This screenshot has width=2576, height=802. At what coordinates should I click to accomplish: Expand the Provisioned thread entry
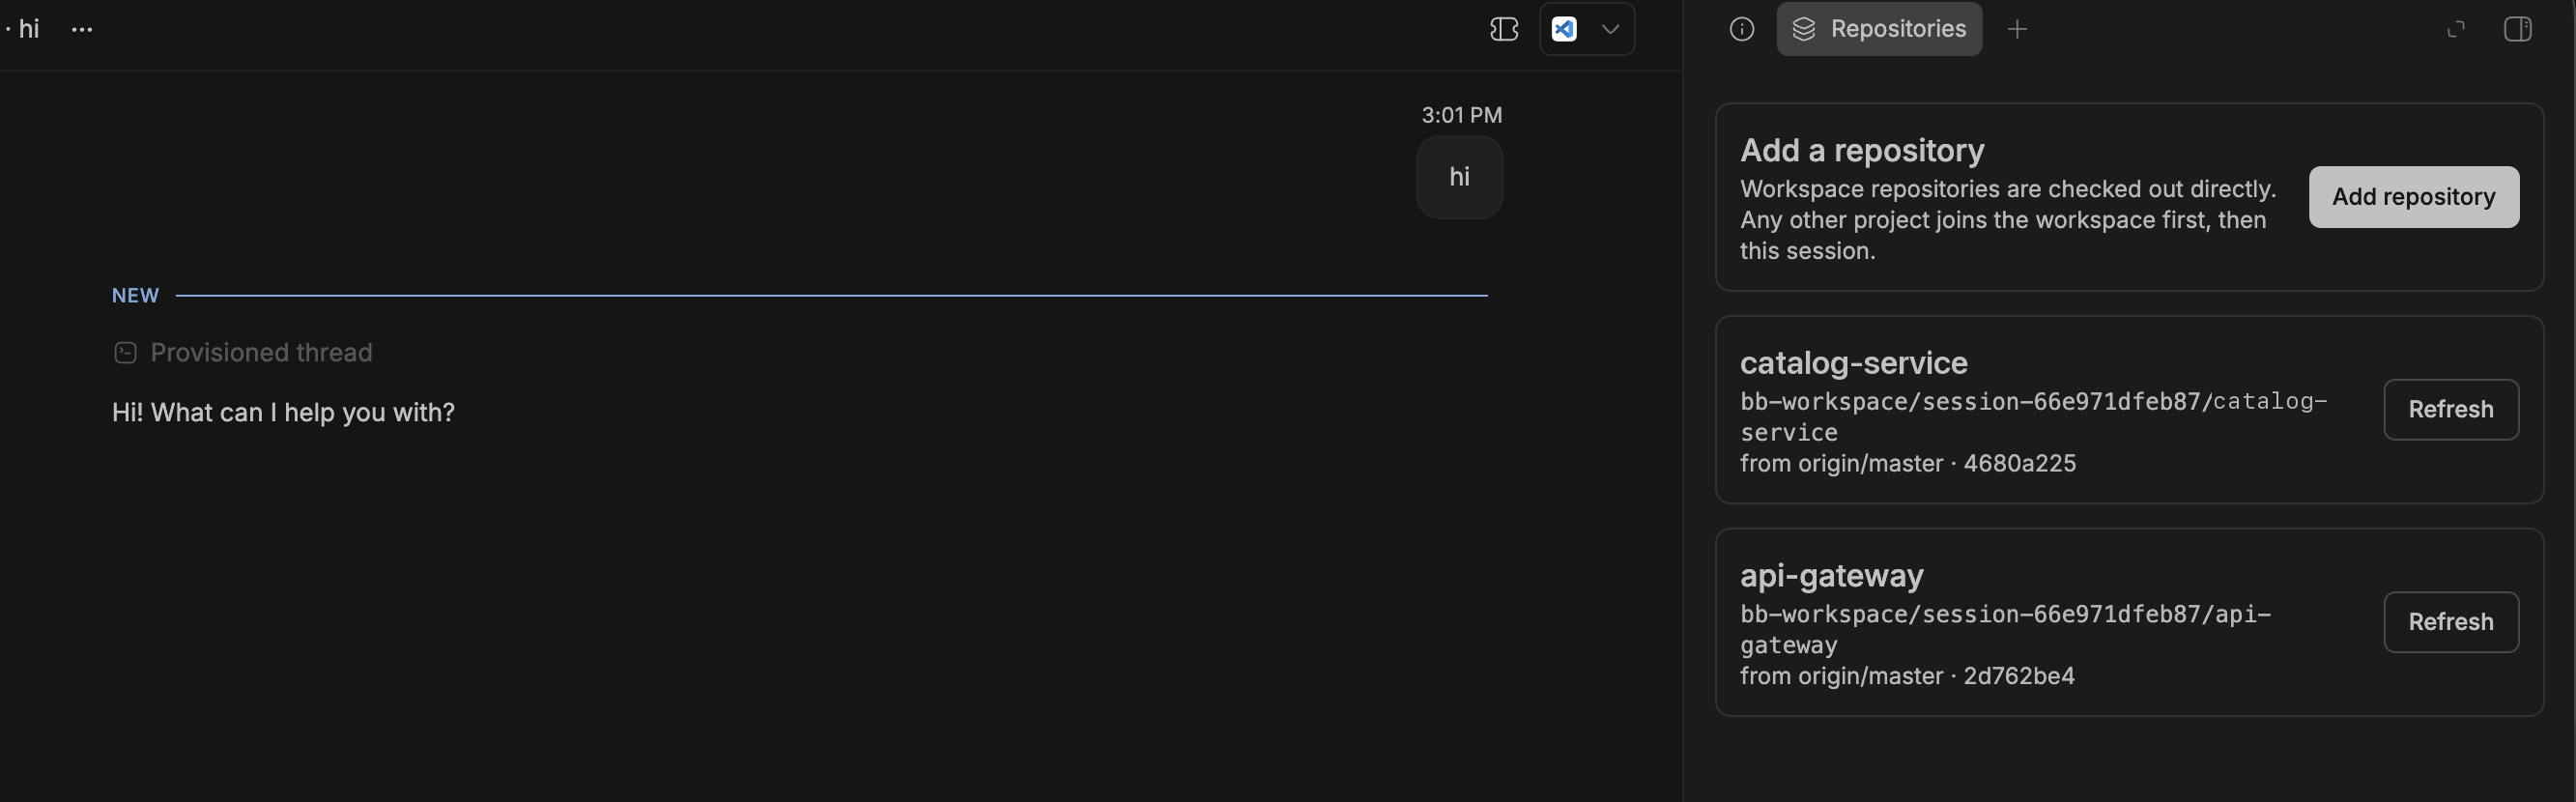[242, 353]
